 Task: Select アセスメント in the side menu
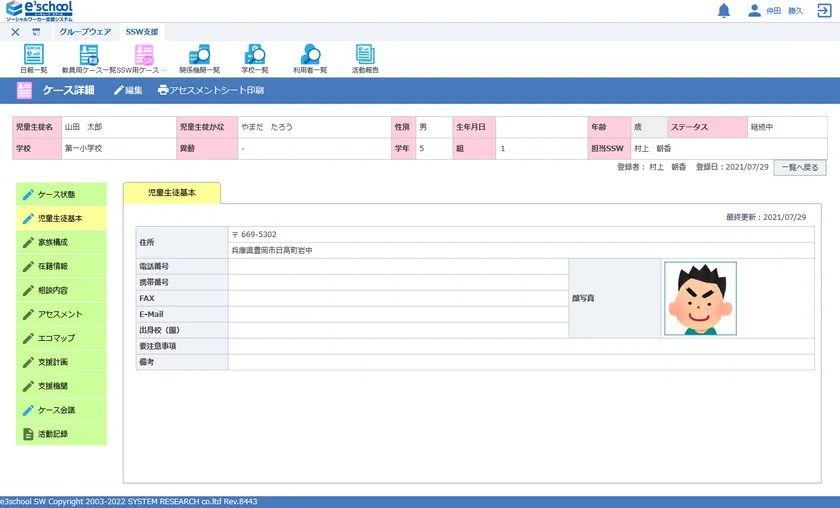[61, 314]
